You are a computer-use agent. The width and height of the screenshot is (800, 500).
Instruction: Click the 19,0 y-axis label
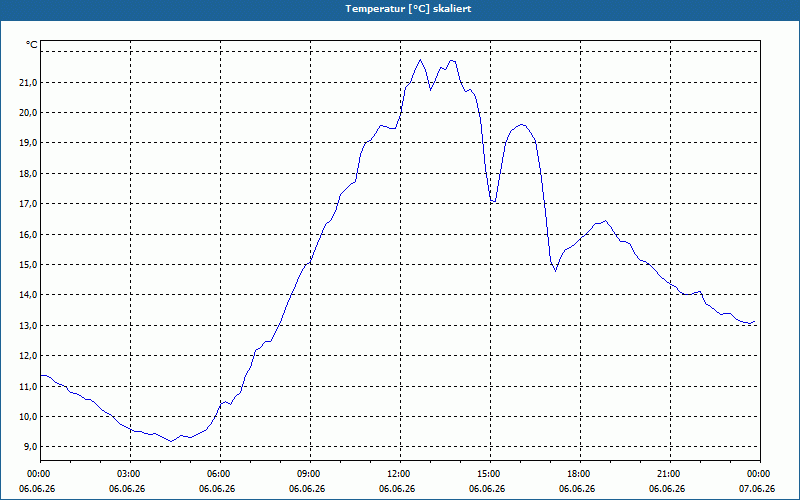28,143
